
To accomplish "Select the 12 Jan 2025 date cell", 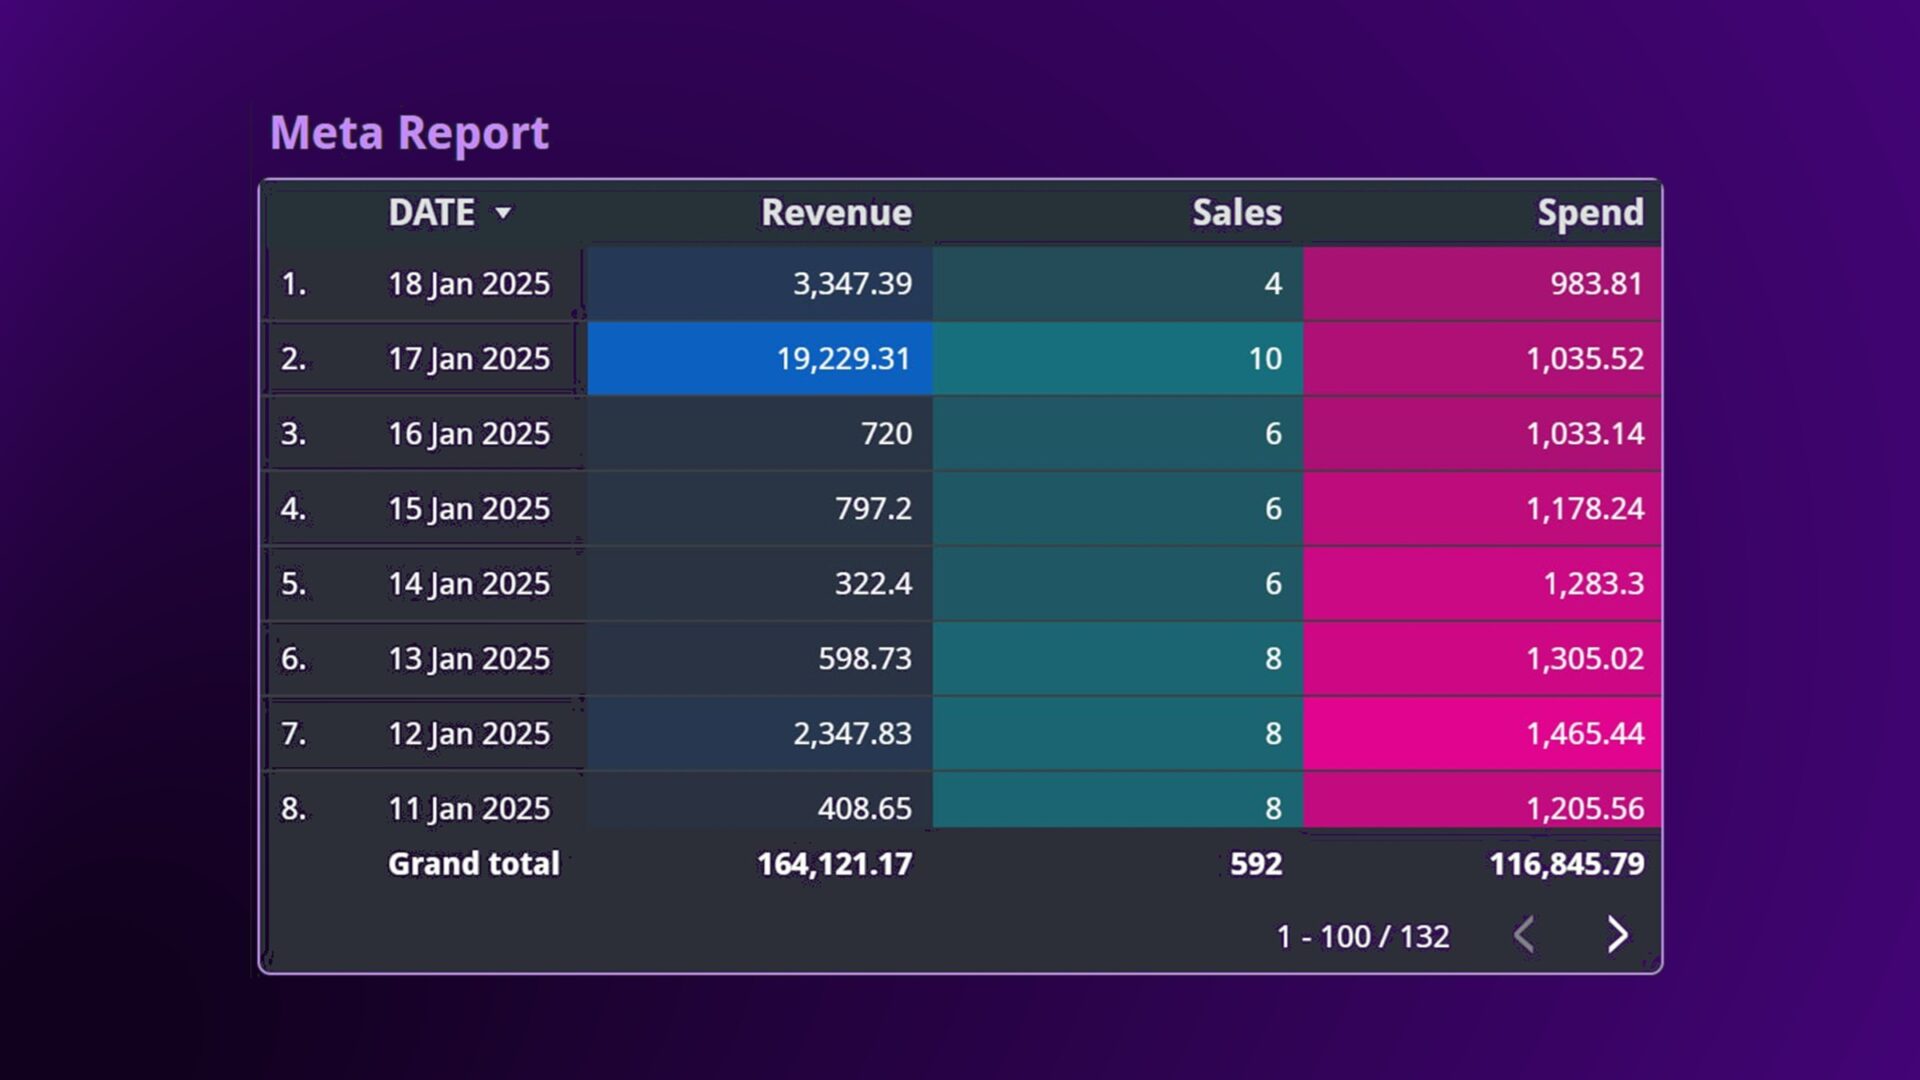I will pos(469,734).
